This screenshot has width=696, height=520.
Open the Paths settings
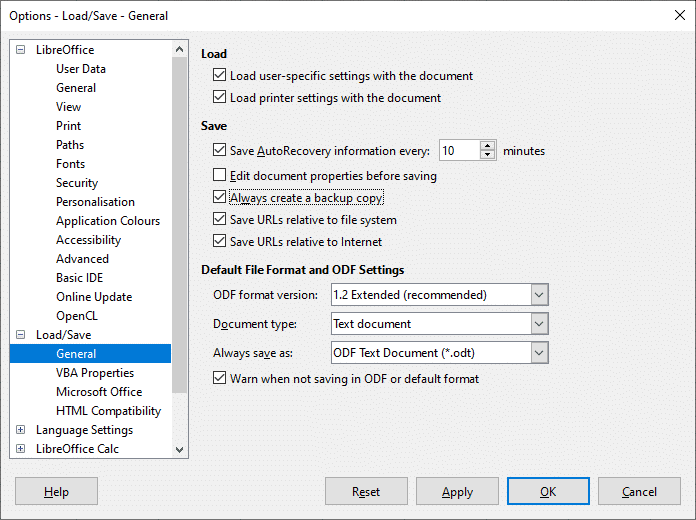70,145
